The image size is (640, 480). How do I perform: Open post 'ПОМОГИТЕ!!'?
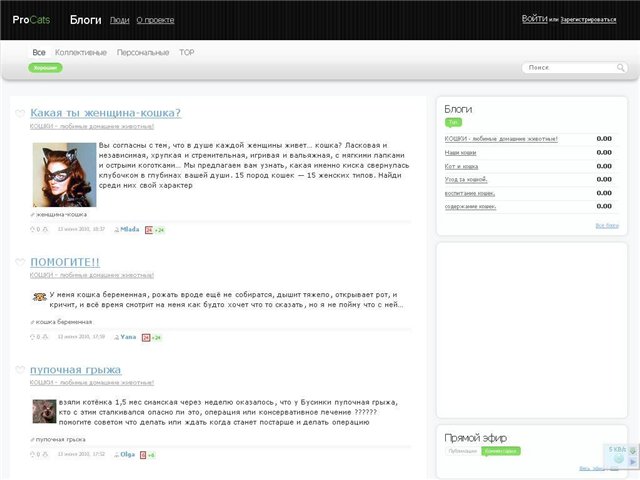65,262
